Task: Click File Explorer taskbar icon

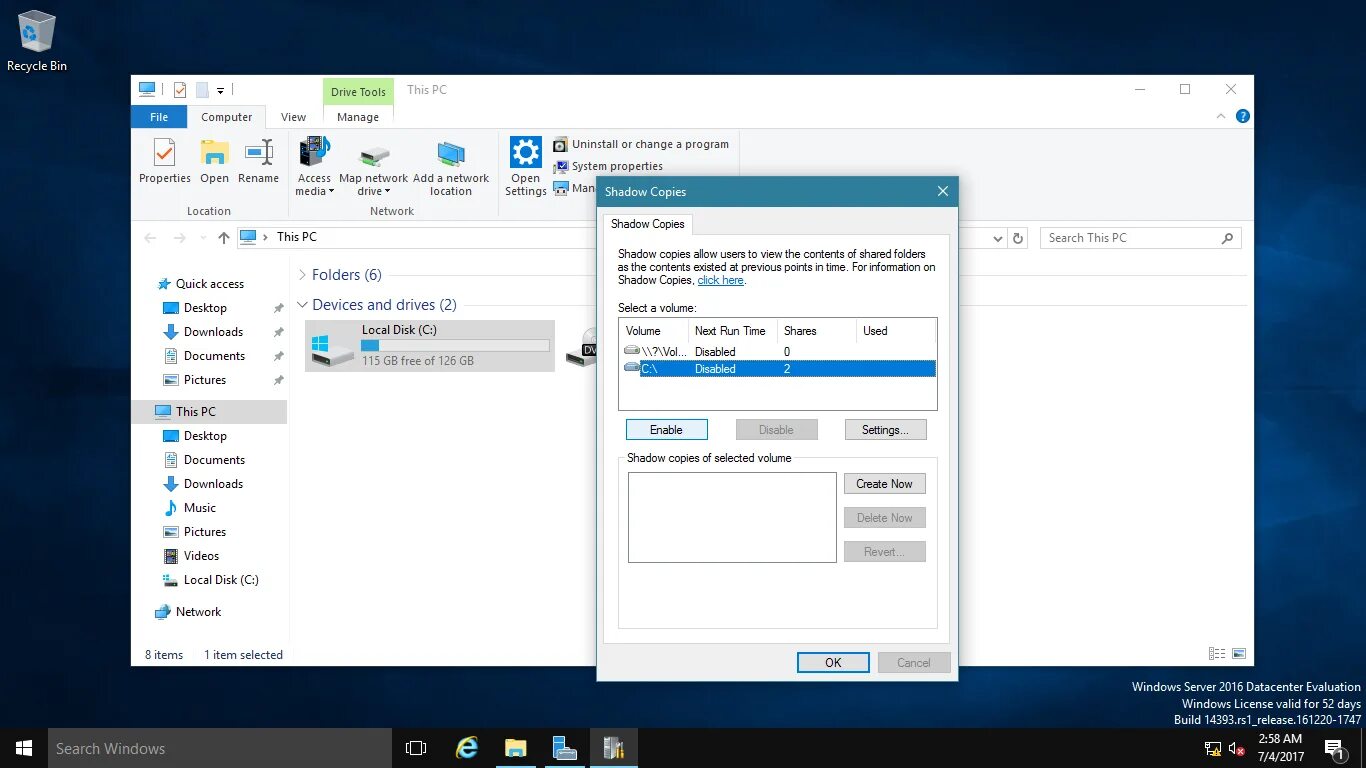Action: point(515,748)
